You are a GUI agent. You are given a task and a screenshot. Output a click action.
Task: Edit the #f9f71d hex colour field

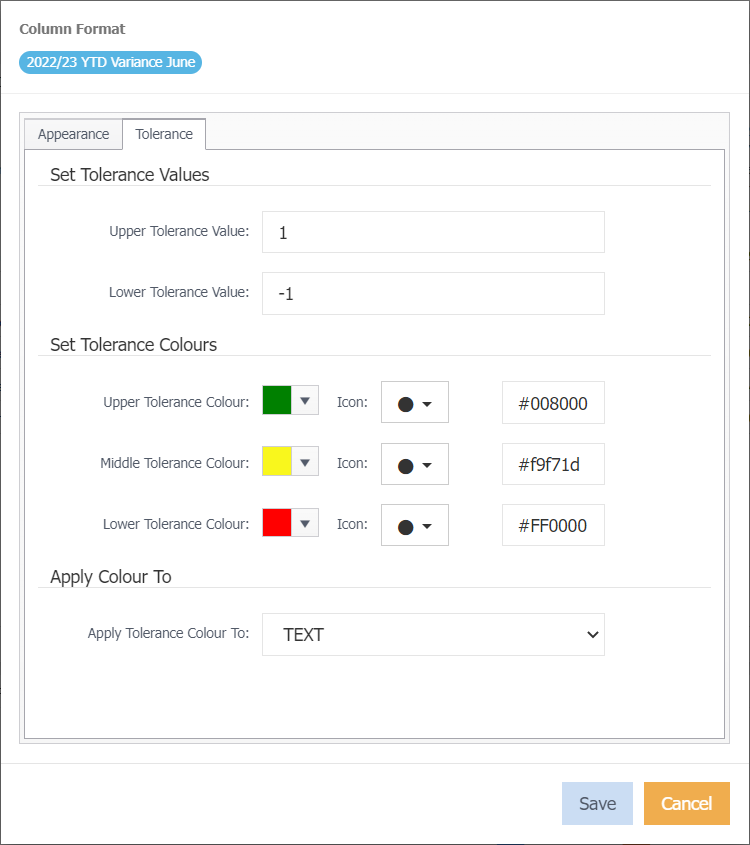[553, 465]
